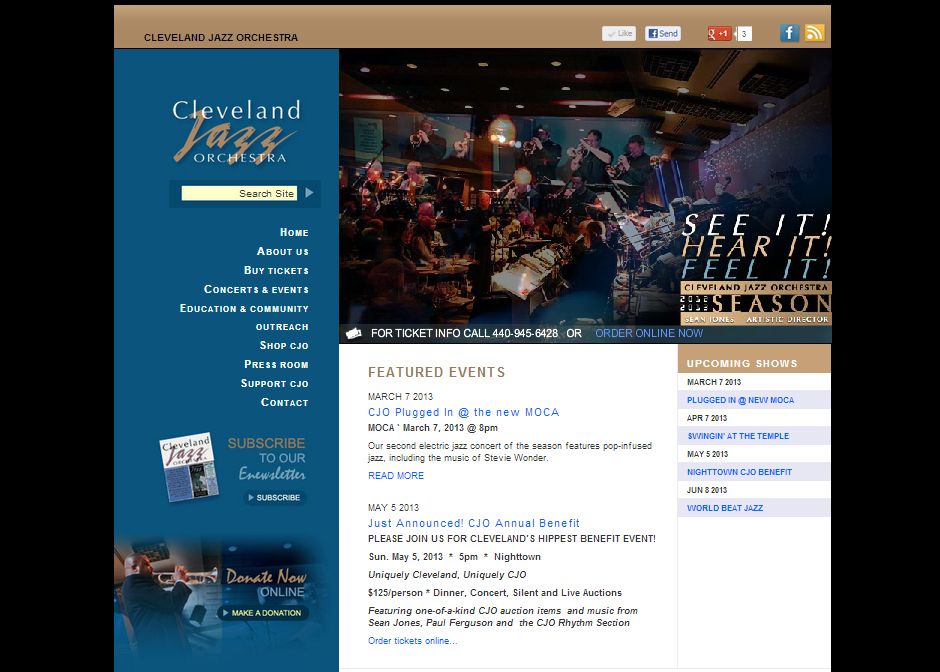Screen dimensions: 940x672
Task: Click the newsletter Subscribe button
Action: tap(275, 498)
